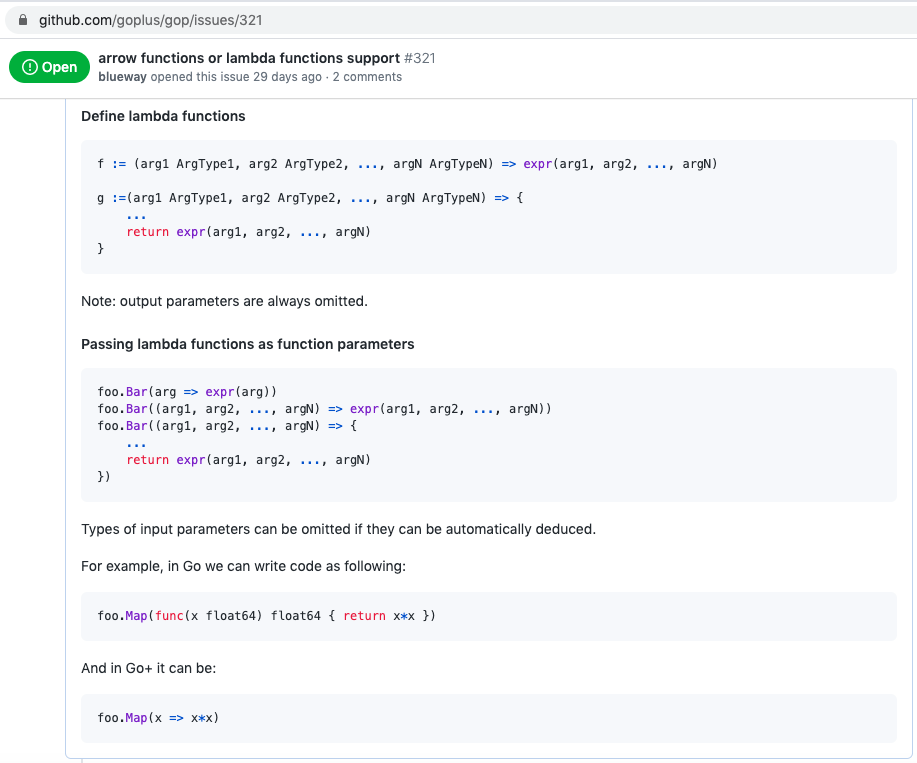Click 'Passing lambda functions as function parameters' heading

247,344
